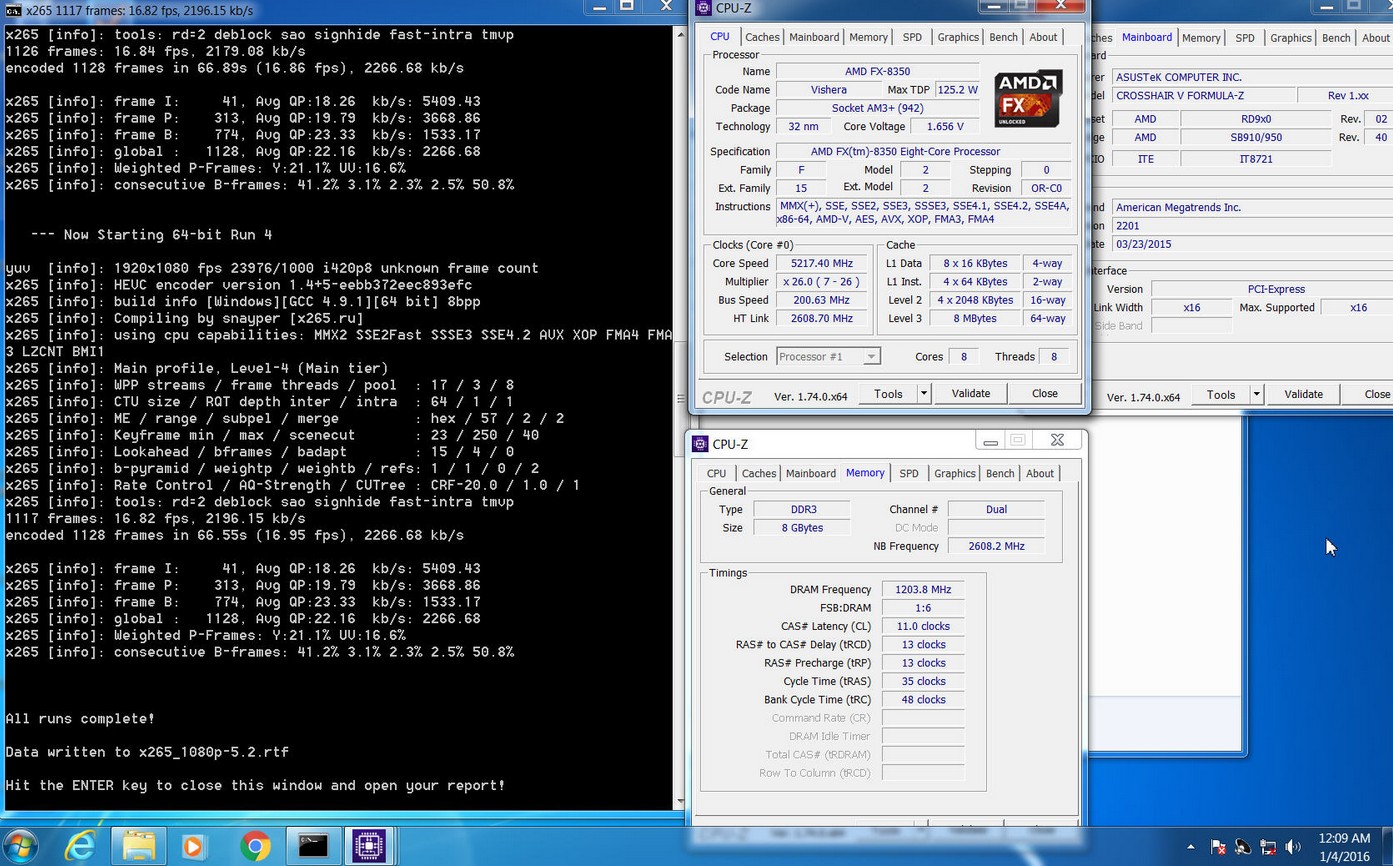This screenshot has height=866, width=1393.
Task: Click the Action Center flag tray icon
Action: click(1218, 847)
